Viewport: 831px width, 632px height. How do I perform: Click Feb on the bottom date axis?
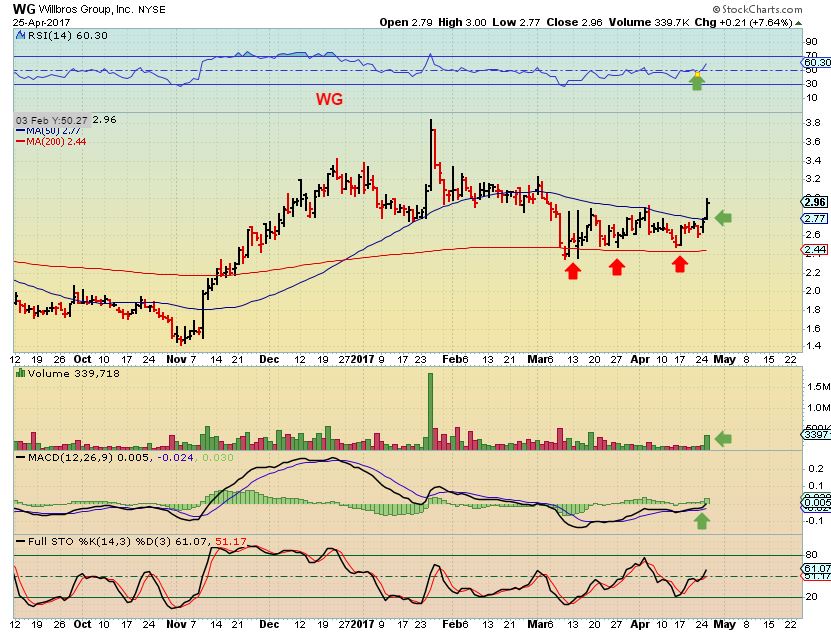[x=452, y=624]
